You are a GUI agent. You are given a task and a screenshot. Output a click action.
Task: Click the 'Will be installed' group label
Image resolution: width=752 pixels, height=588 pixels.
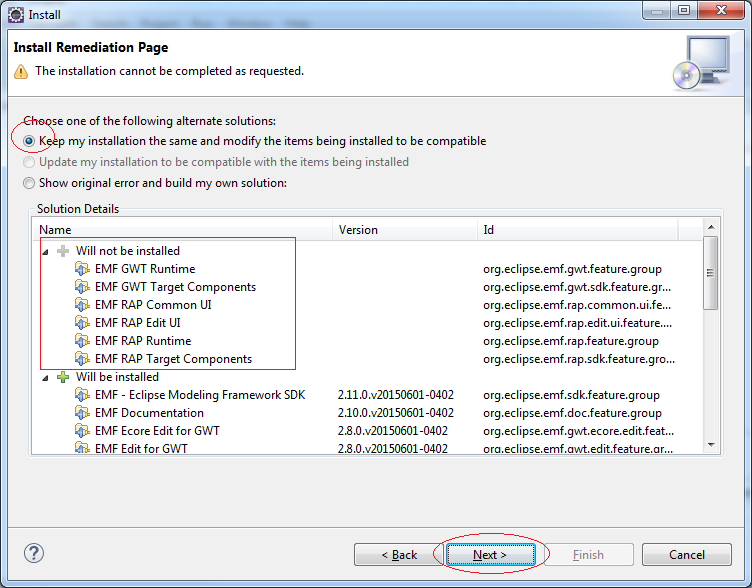click(x=117, y=377)
